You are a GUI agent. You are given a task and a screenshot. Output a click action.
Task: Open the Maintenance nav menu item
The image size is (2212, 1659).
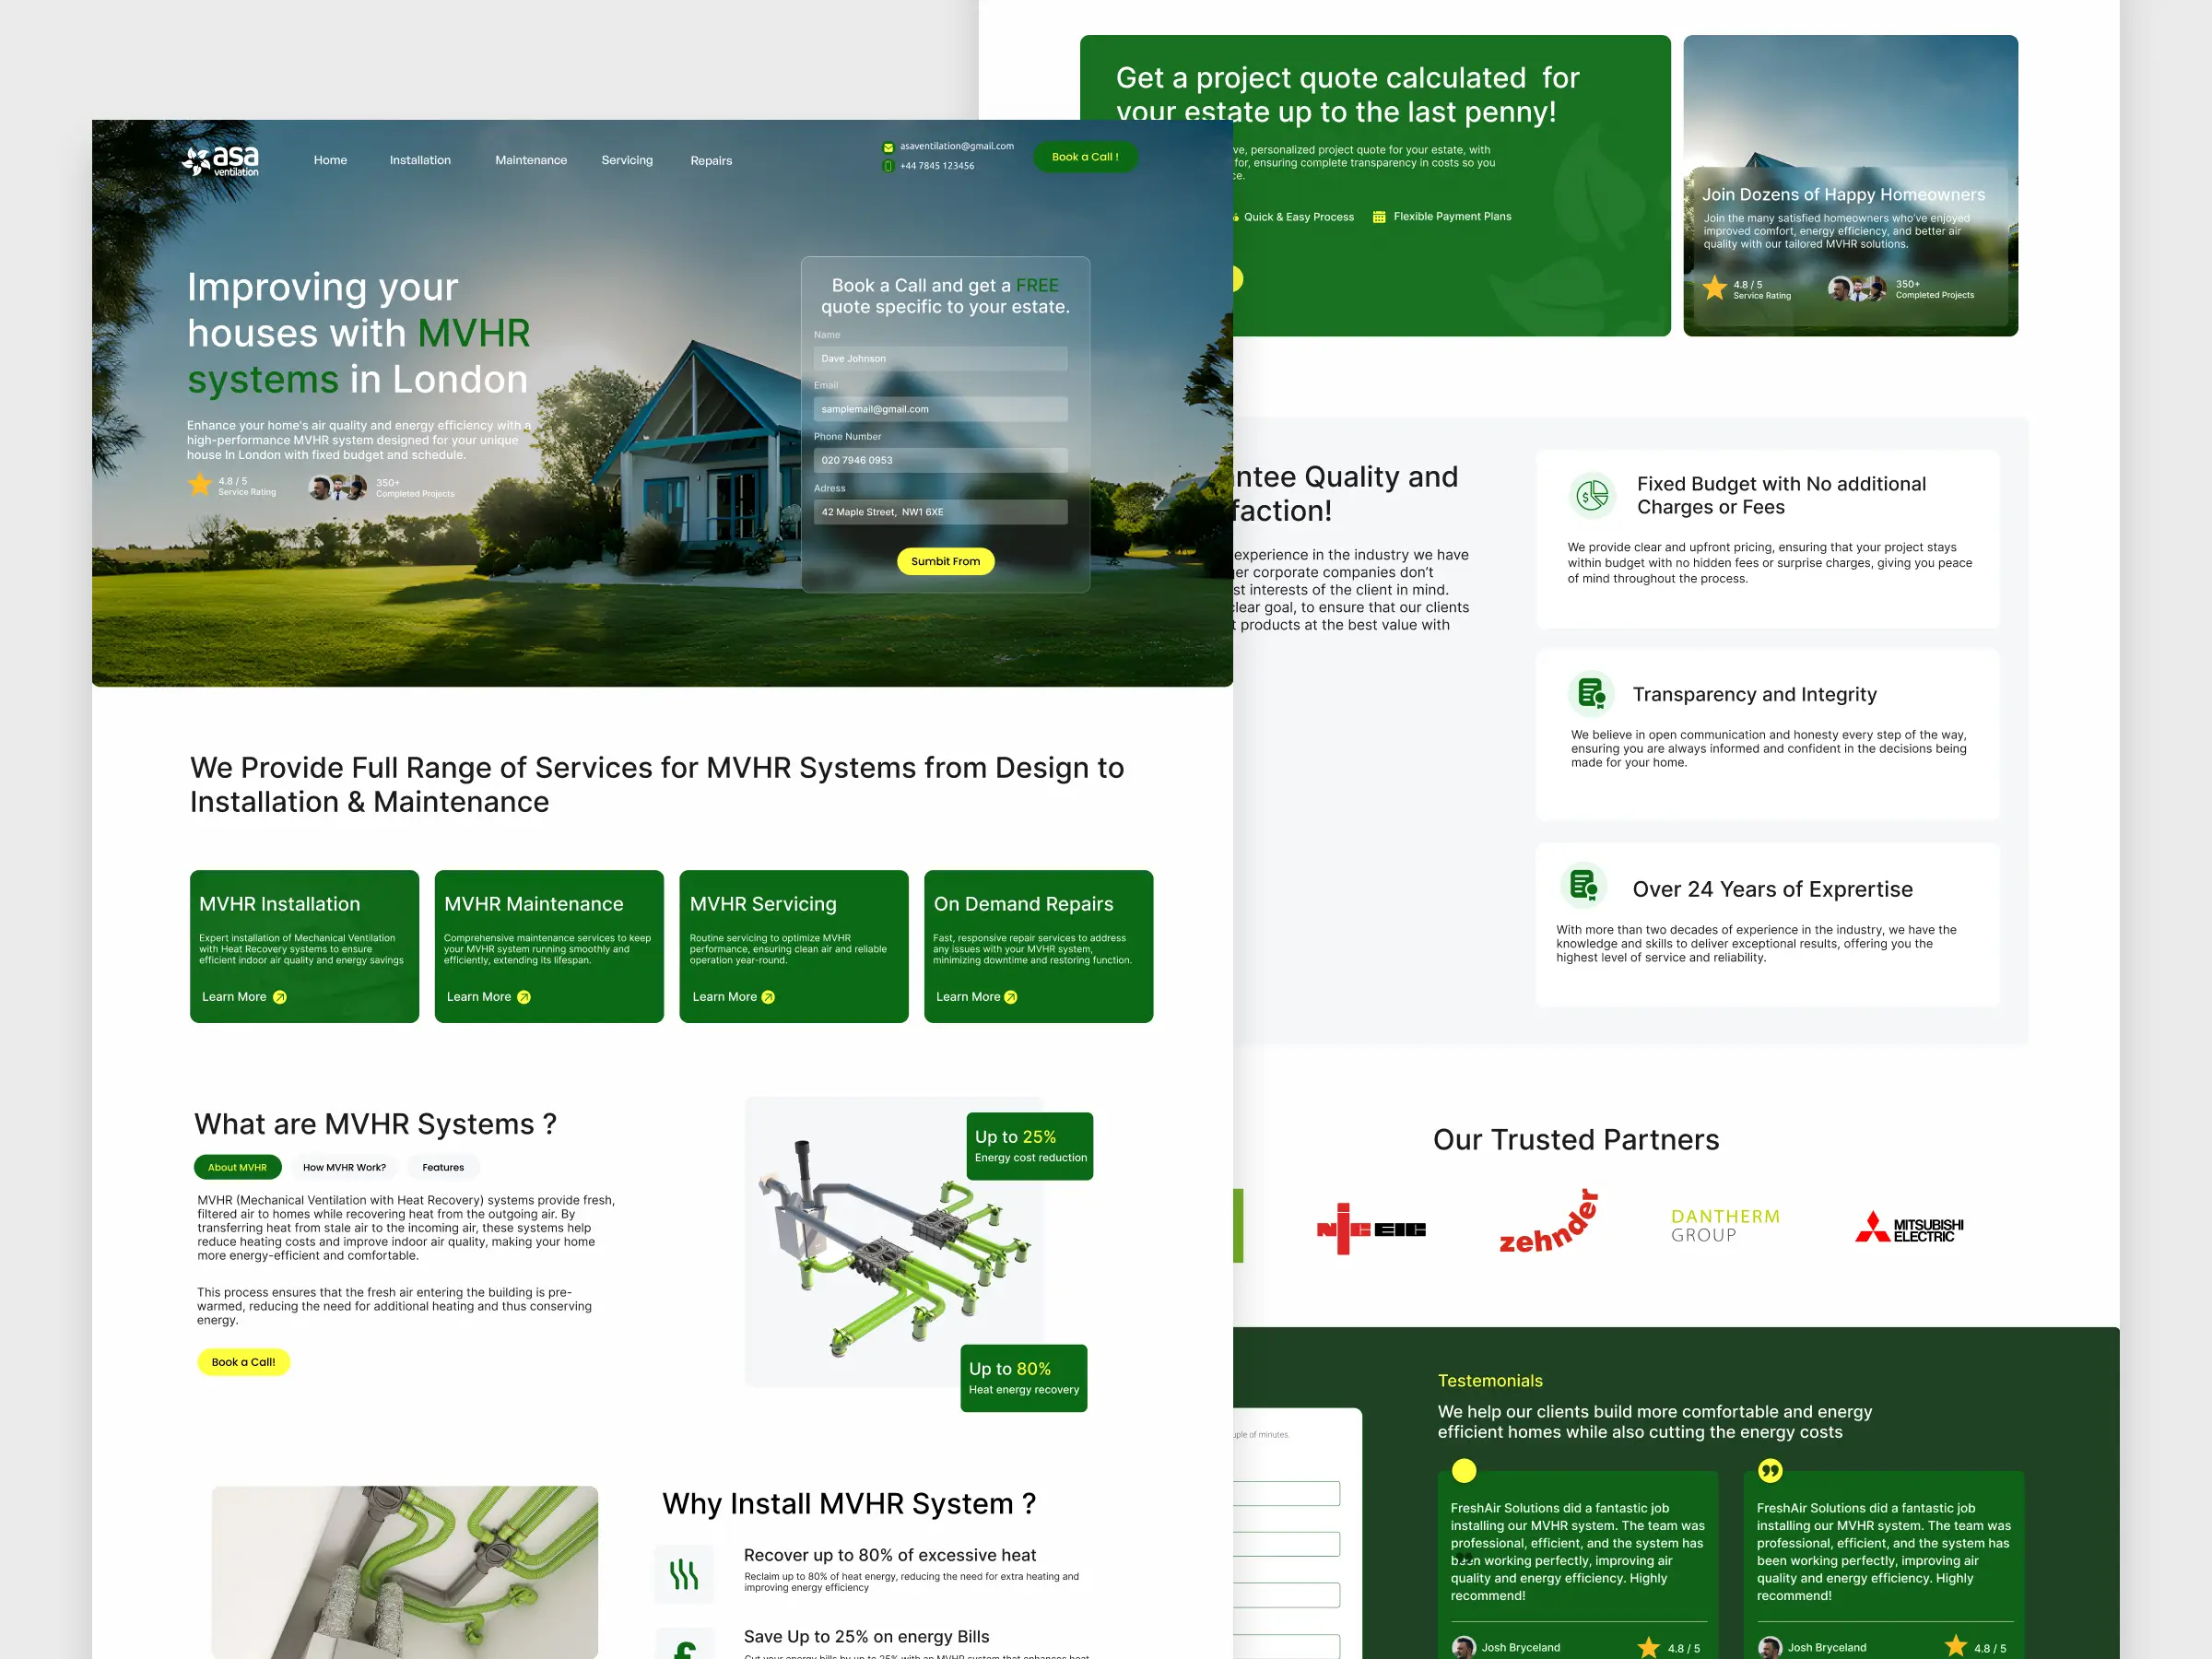point(531,160)
